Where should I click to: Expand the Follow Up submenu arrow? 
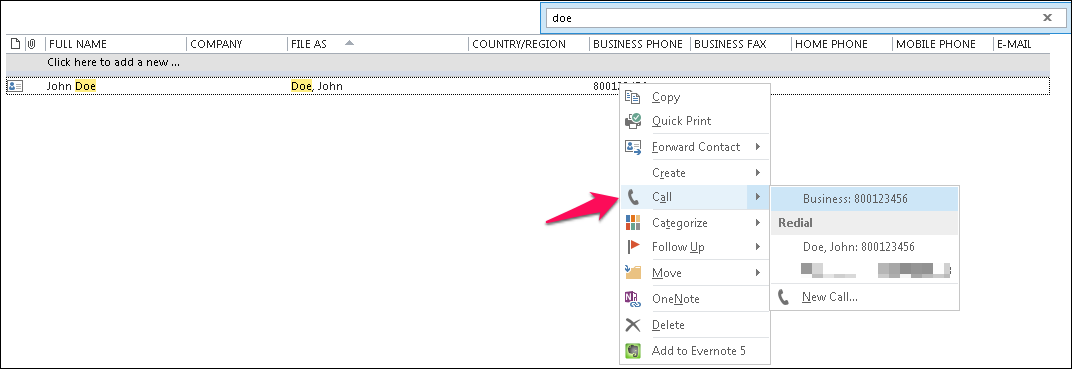(758, 247)
